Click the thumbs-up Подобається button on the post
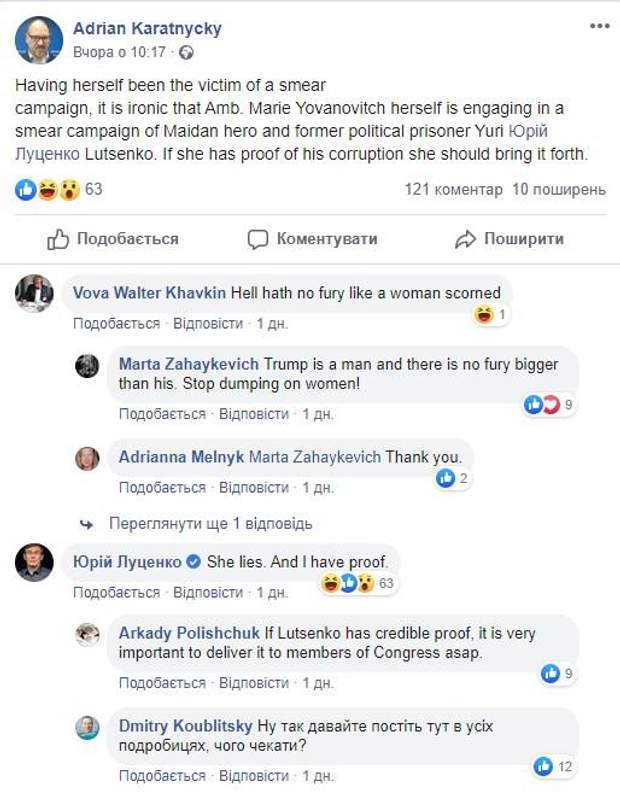Screen dimensions: 620x794 point(113,239)
